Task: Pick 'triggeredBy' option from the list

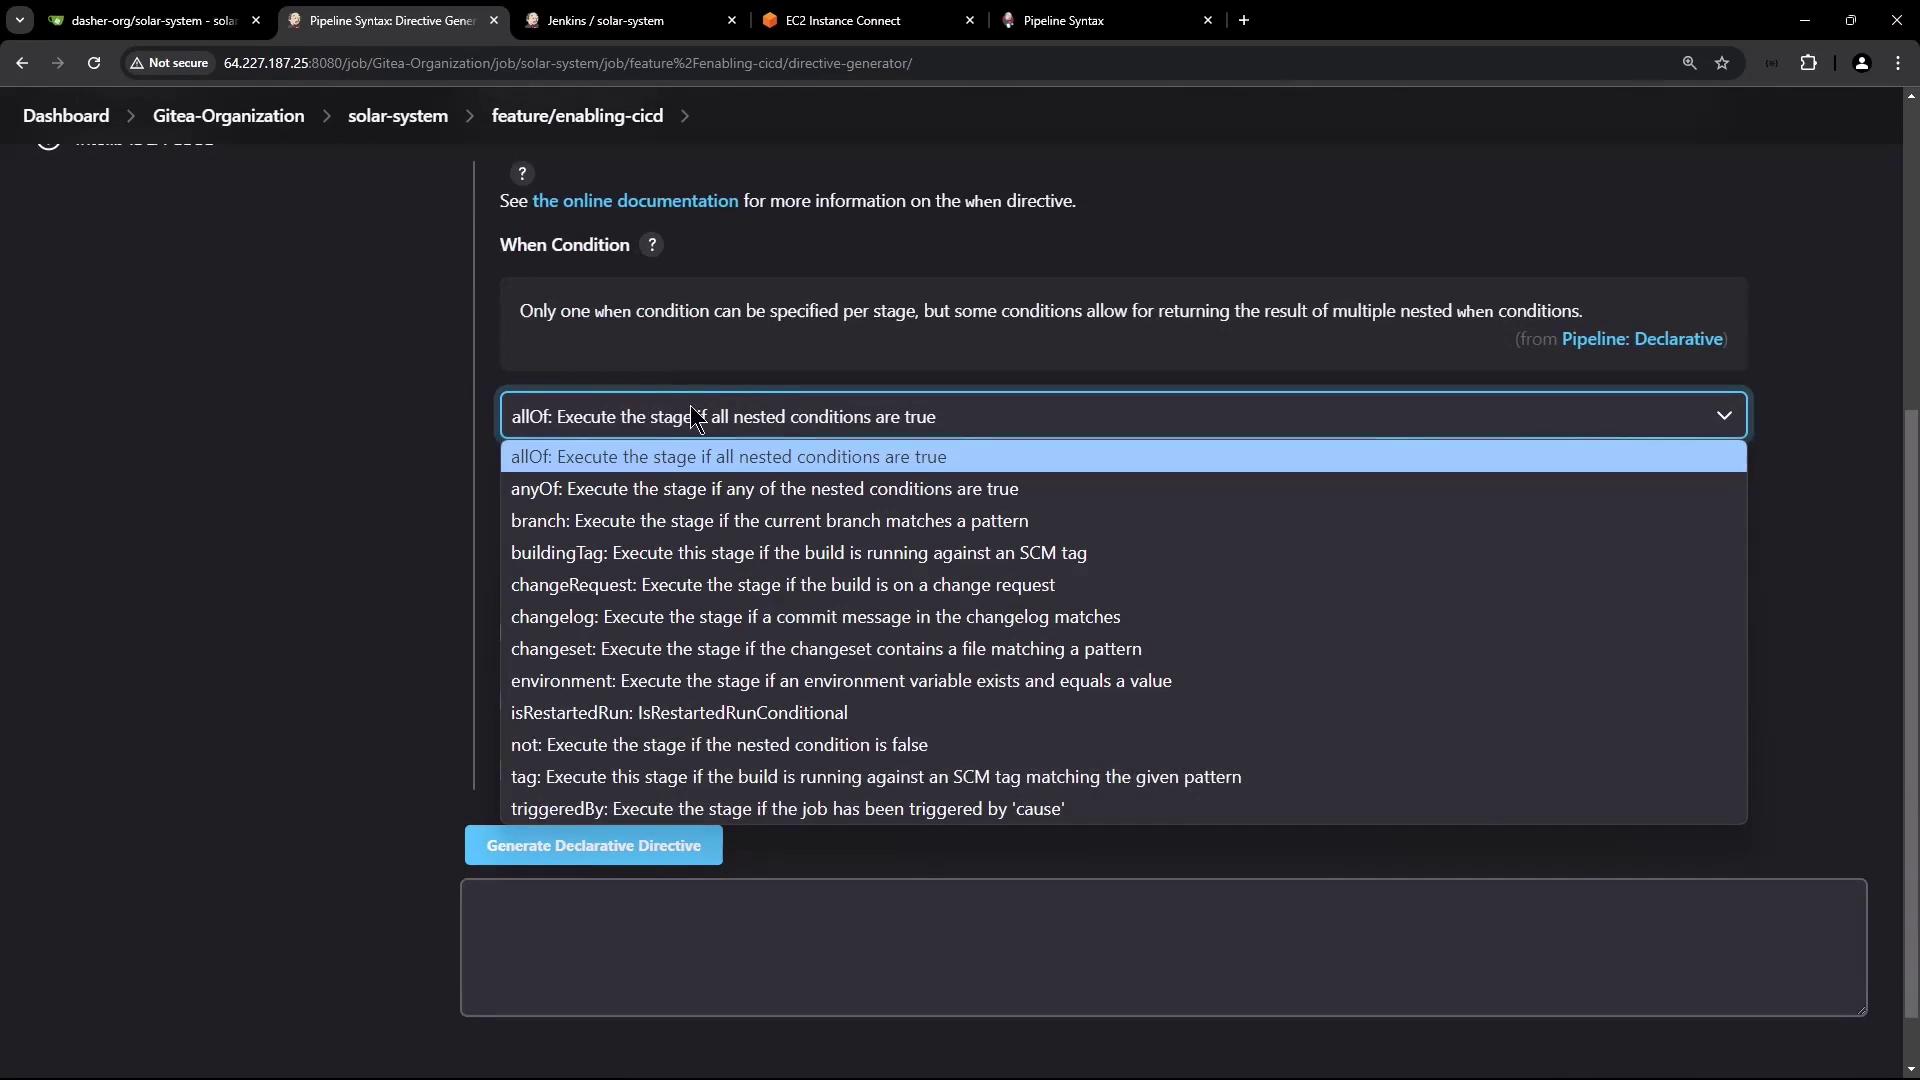Action: (x=787, y=809)
